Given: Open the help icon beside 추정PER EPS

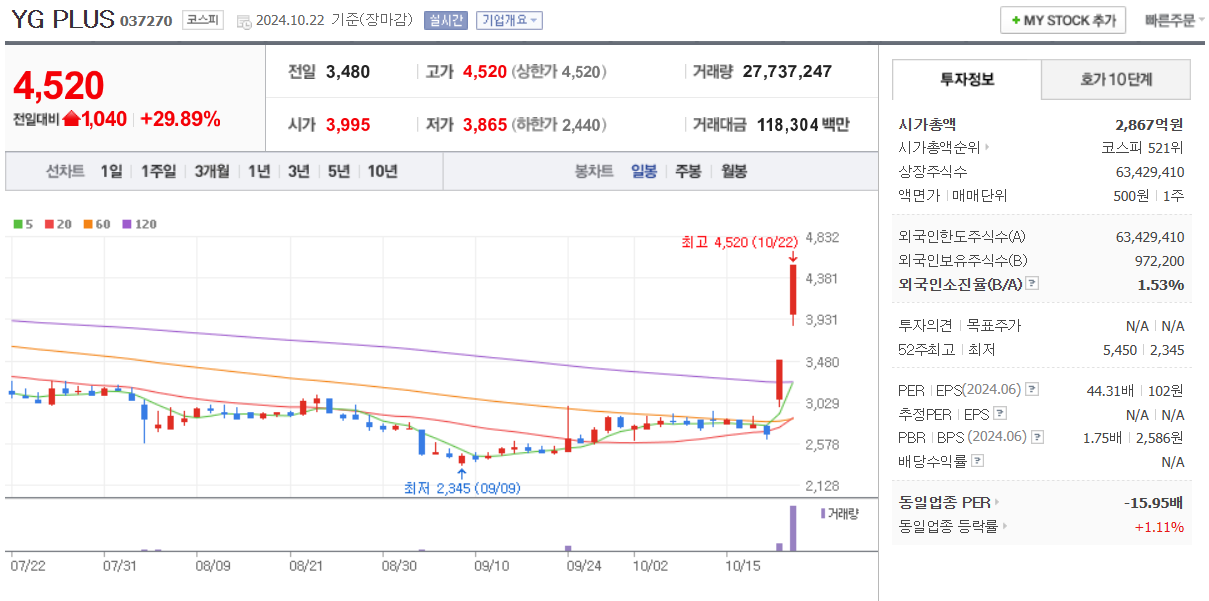Looking at the screenshot, I should click(1000, 414).
